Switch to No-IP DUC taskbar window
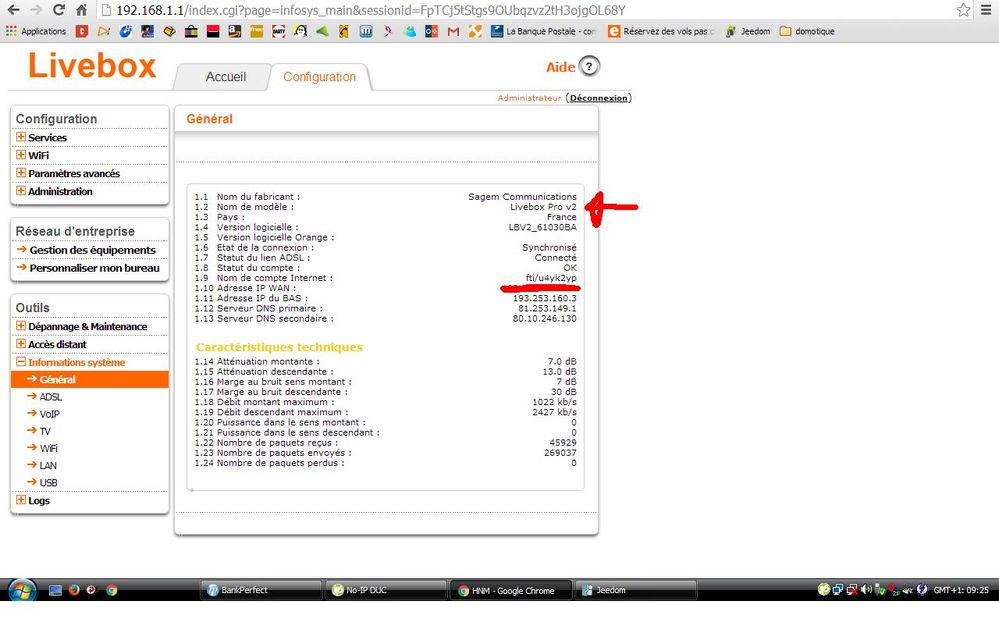 click(x=386, y=590)
